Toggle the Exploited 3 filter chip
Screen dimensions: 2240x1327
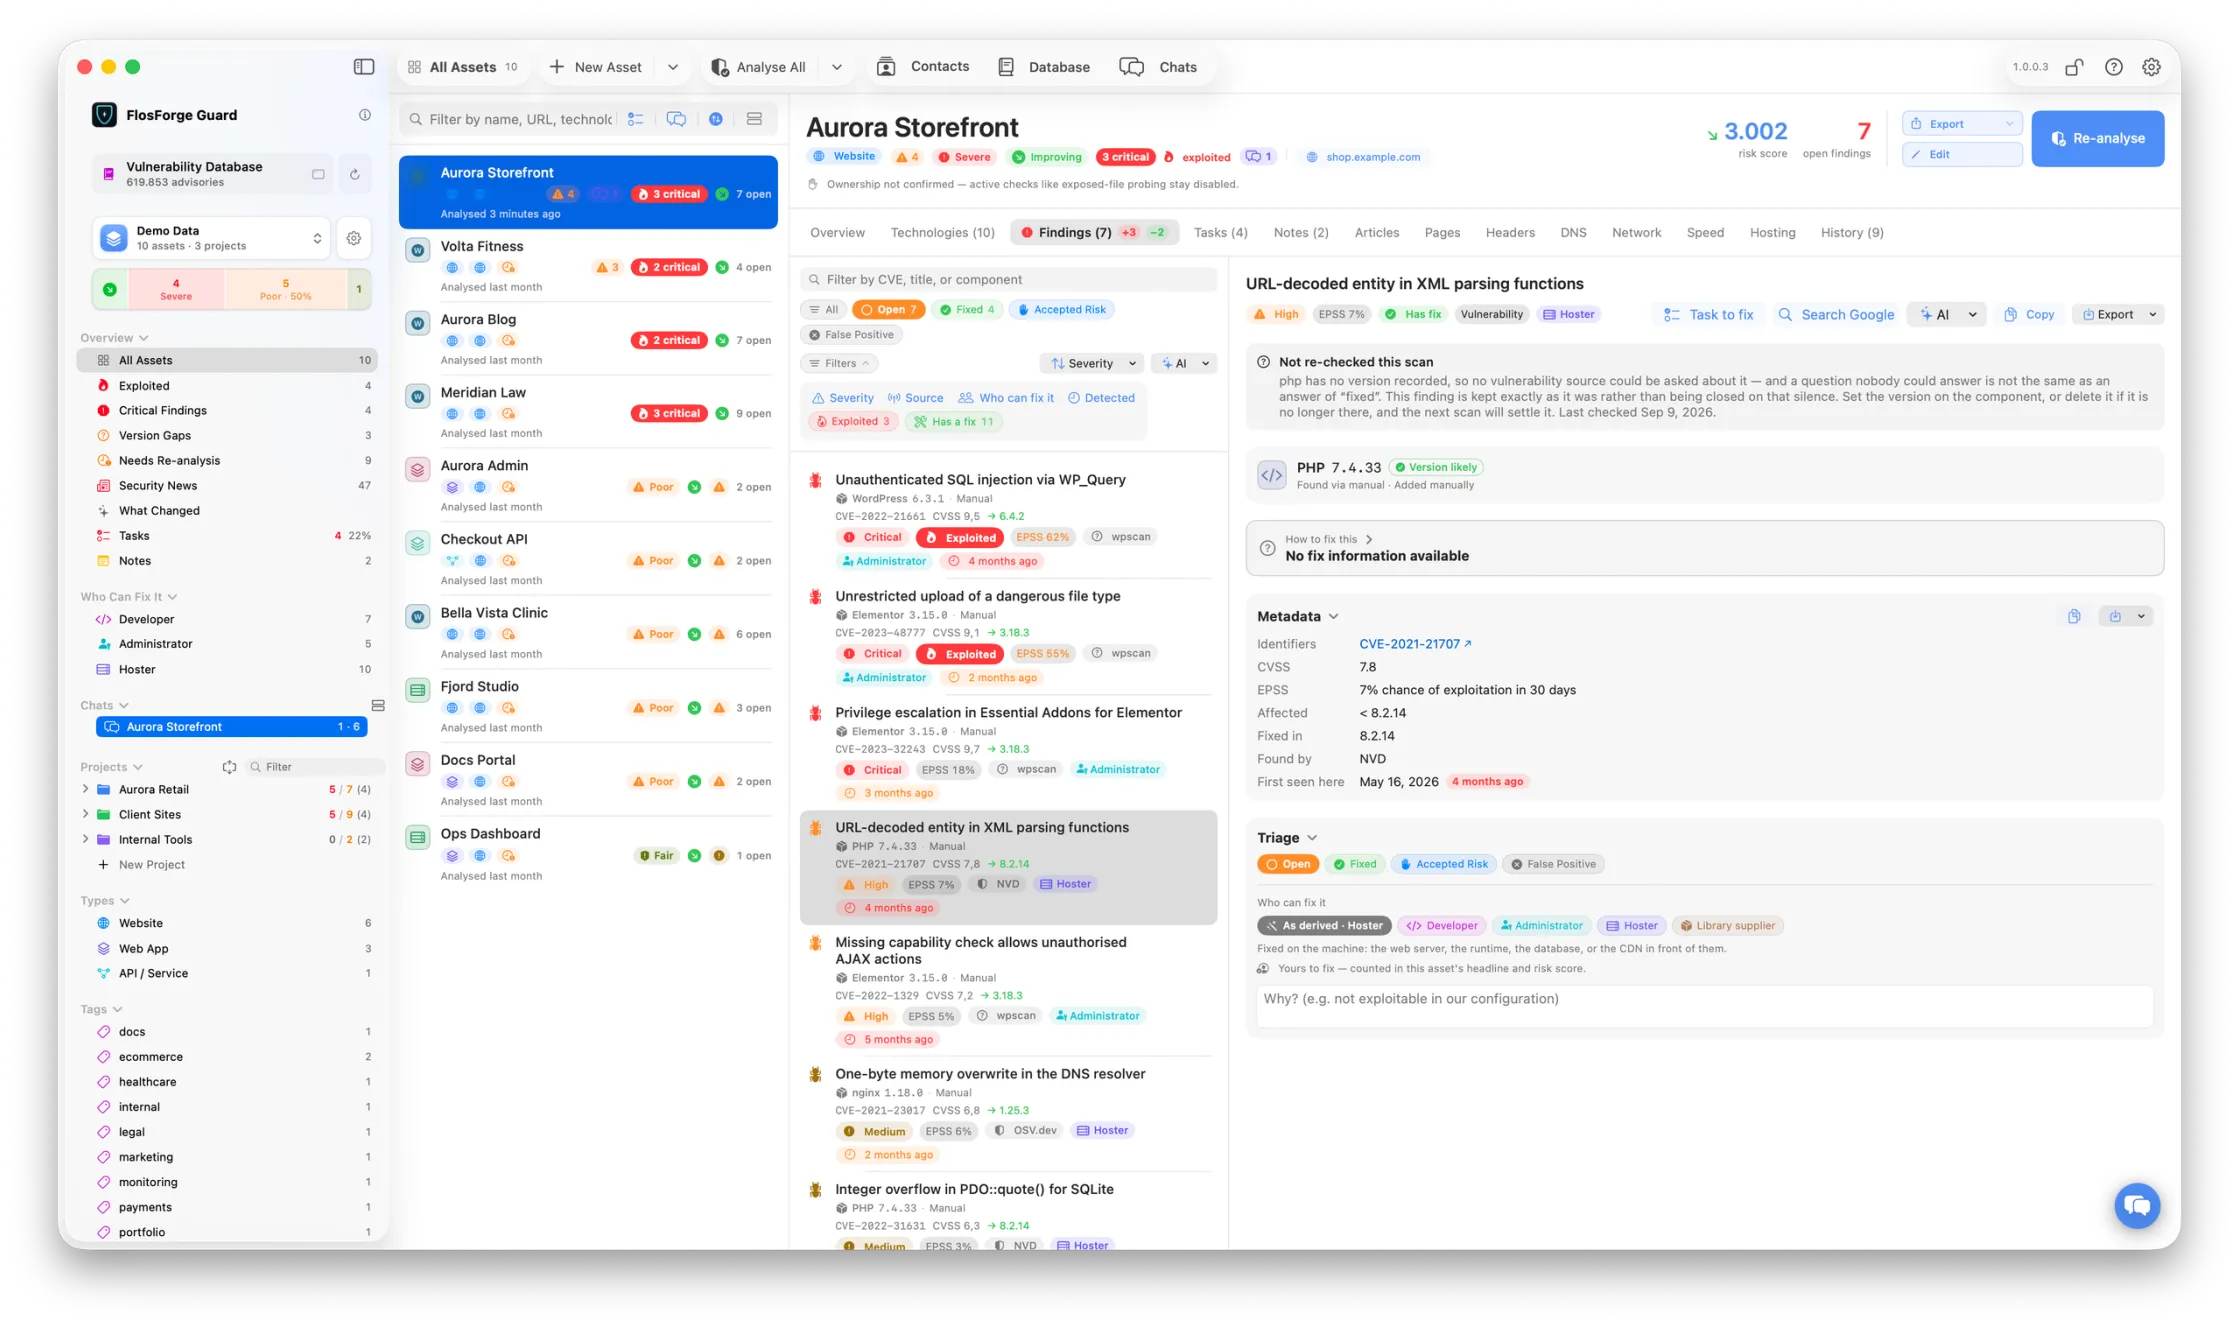[x=853, y=422]
